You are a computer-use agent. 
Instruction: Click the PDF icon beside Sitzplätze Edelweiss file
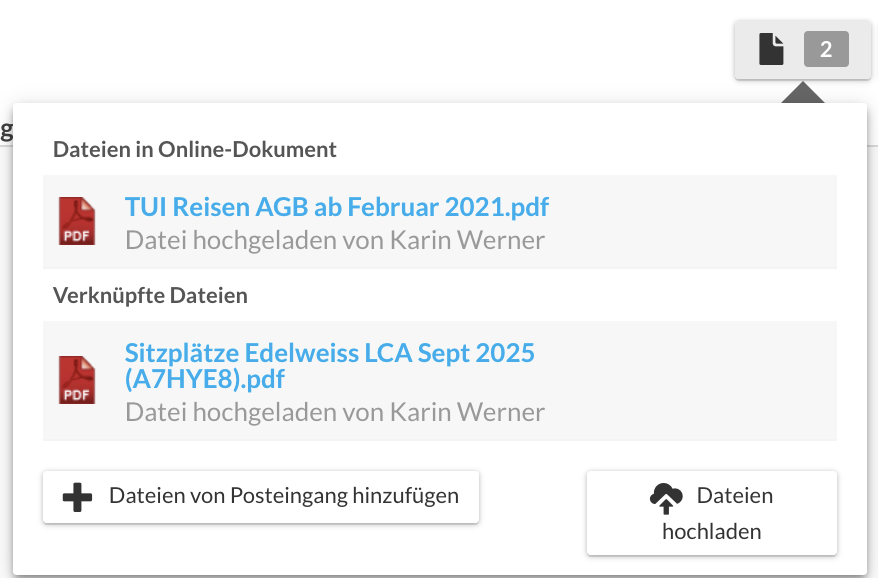click(x=77, y=380)
